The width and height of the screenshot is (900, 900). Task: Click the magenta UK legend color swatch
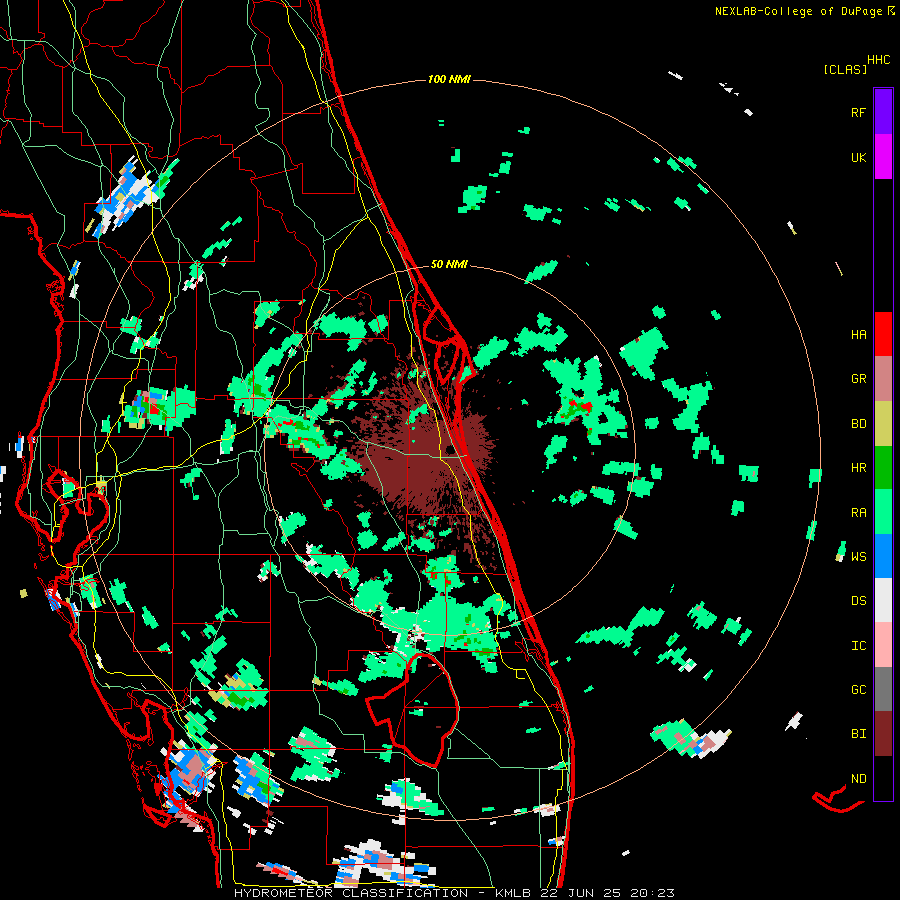pos(883,157)
